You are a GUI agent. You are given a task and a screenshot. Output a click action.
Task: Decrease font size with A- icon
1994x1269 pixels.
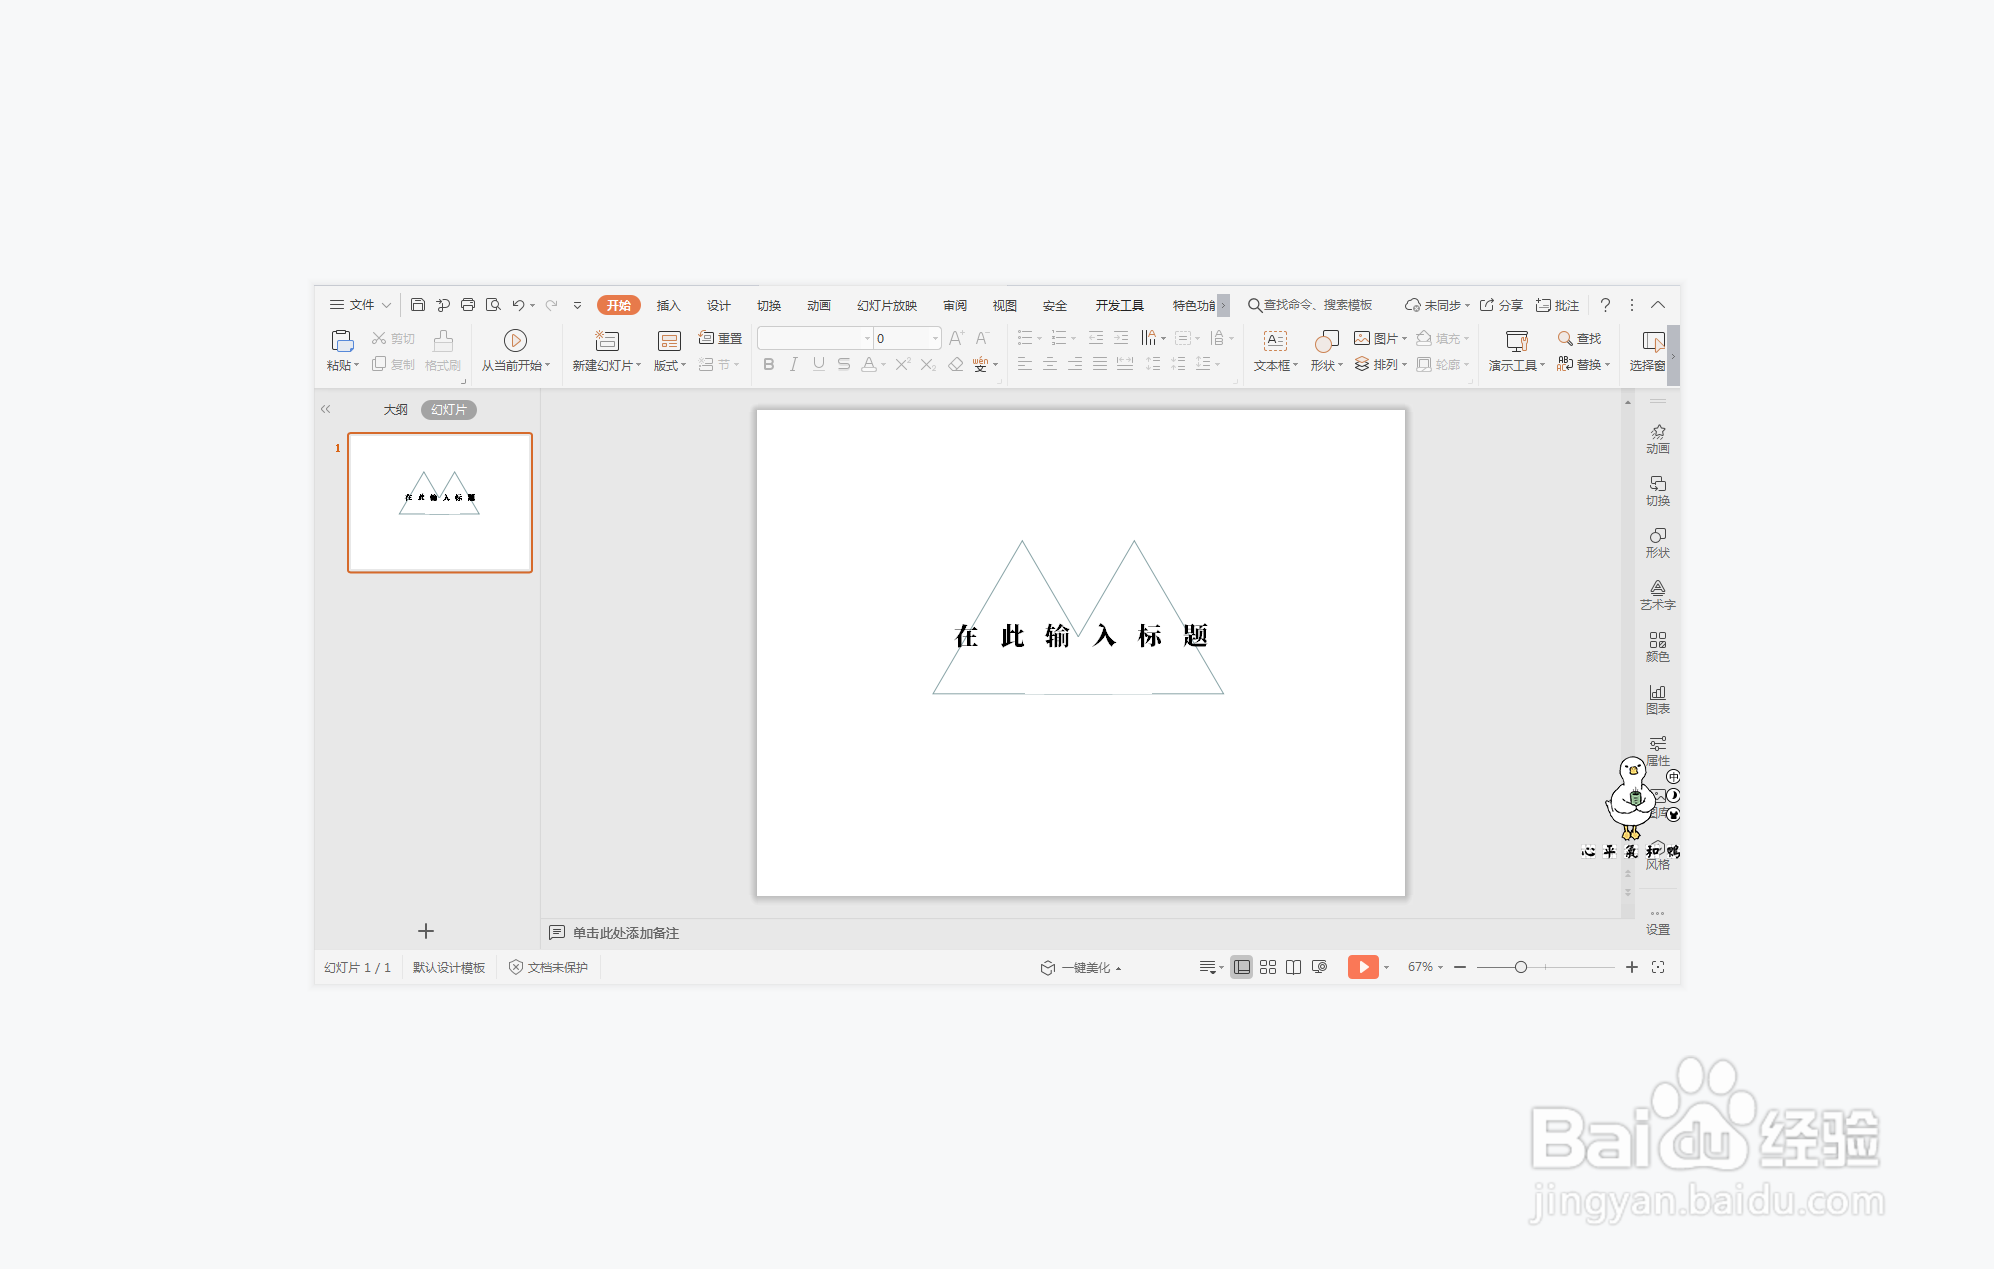tap(982, 338)
